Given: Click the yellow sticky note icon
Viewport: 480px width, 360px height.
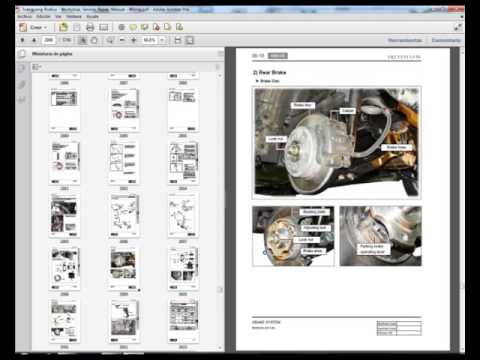Looking at the screenshot, I should 133,27.
